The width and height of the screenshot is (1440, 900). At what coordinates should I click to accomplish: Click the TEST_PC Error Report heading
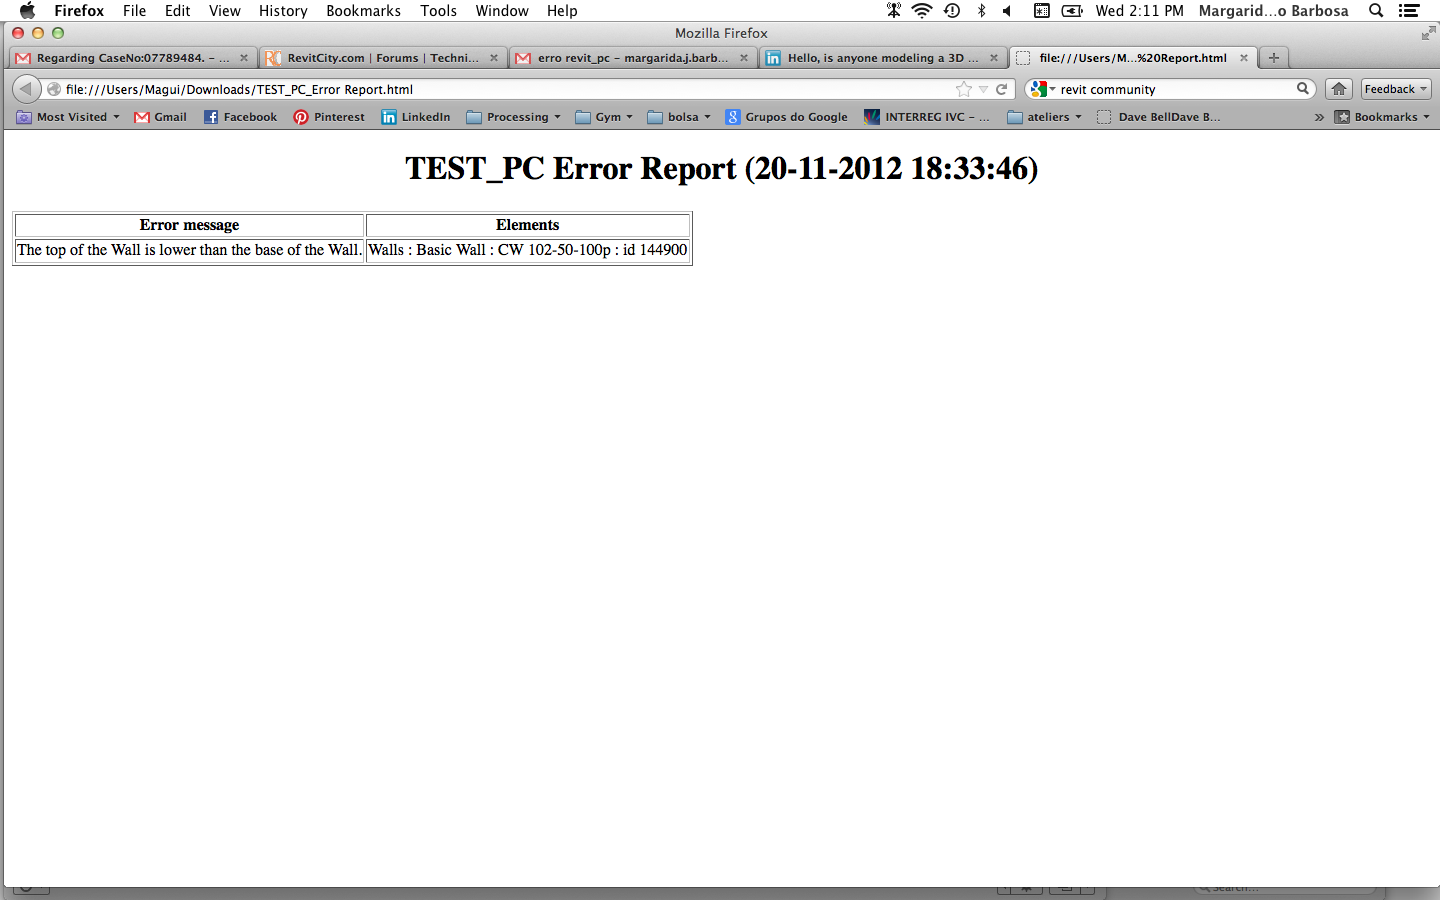coord(721,168)
